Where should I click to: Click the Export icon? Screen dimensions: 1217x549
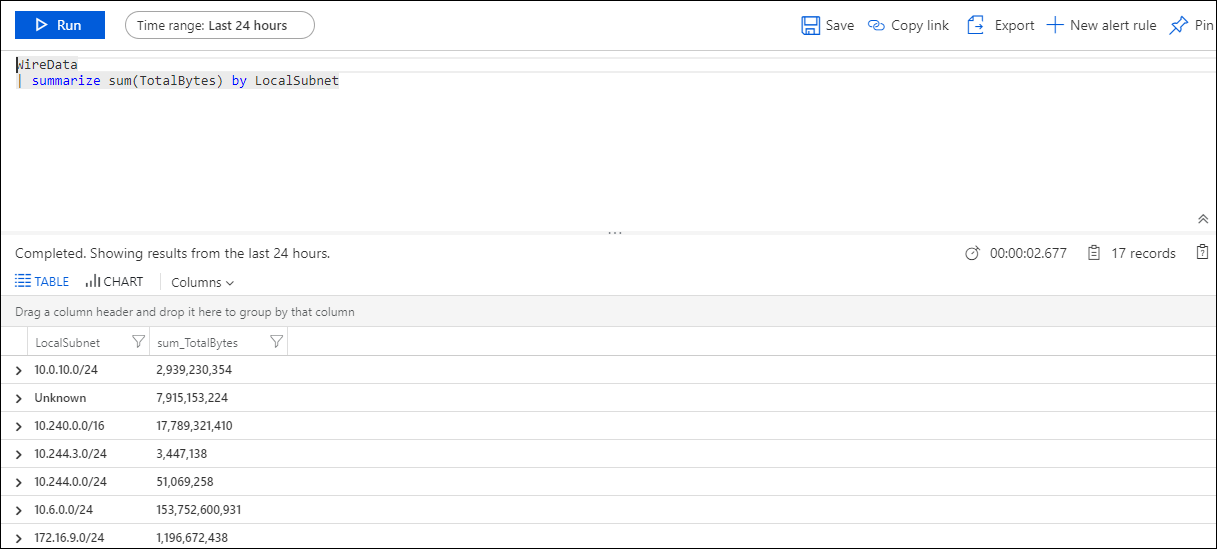coord(976,25)
